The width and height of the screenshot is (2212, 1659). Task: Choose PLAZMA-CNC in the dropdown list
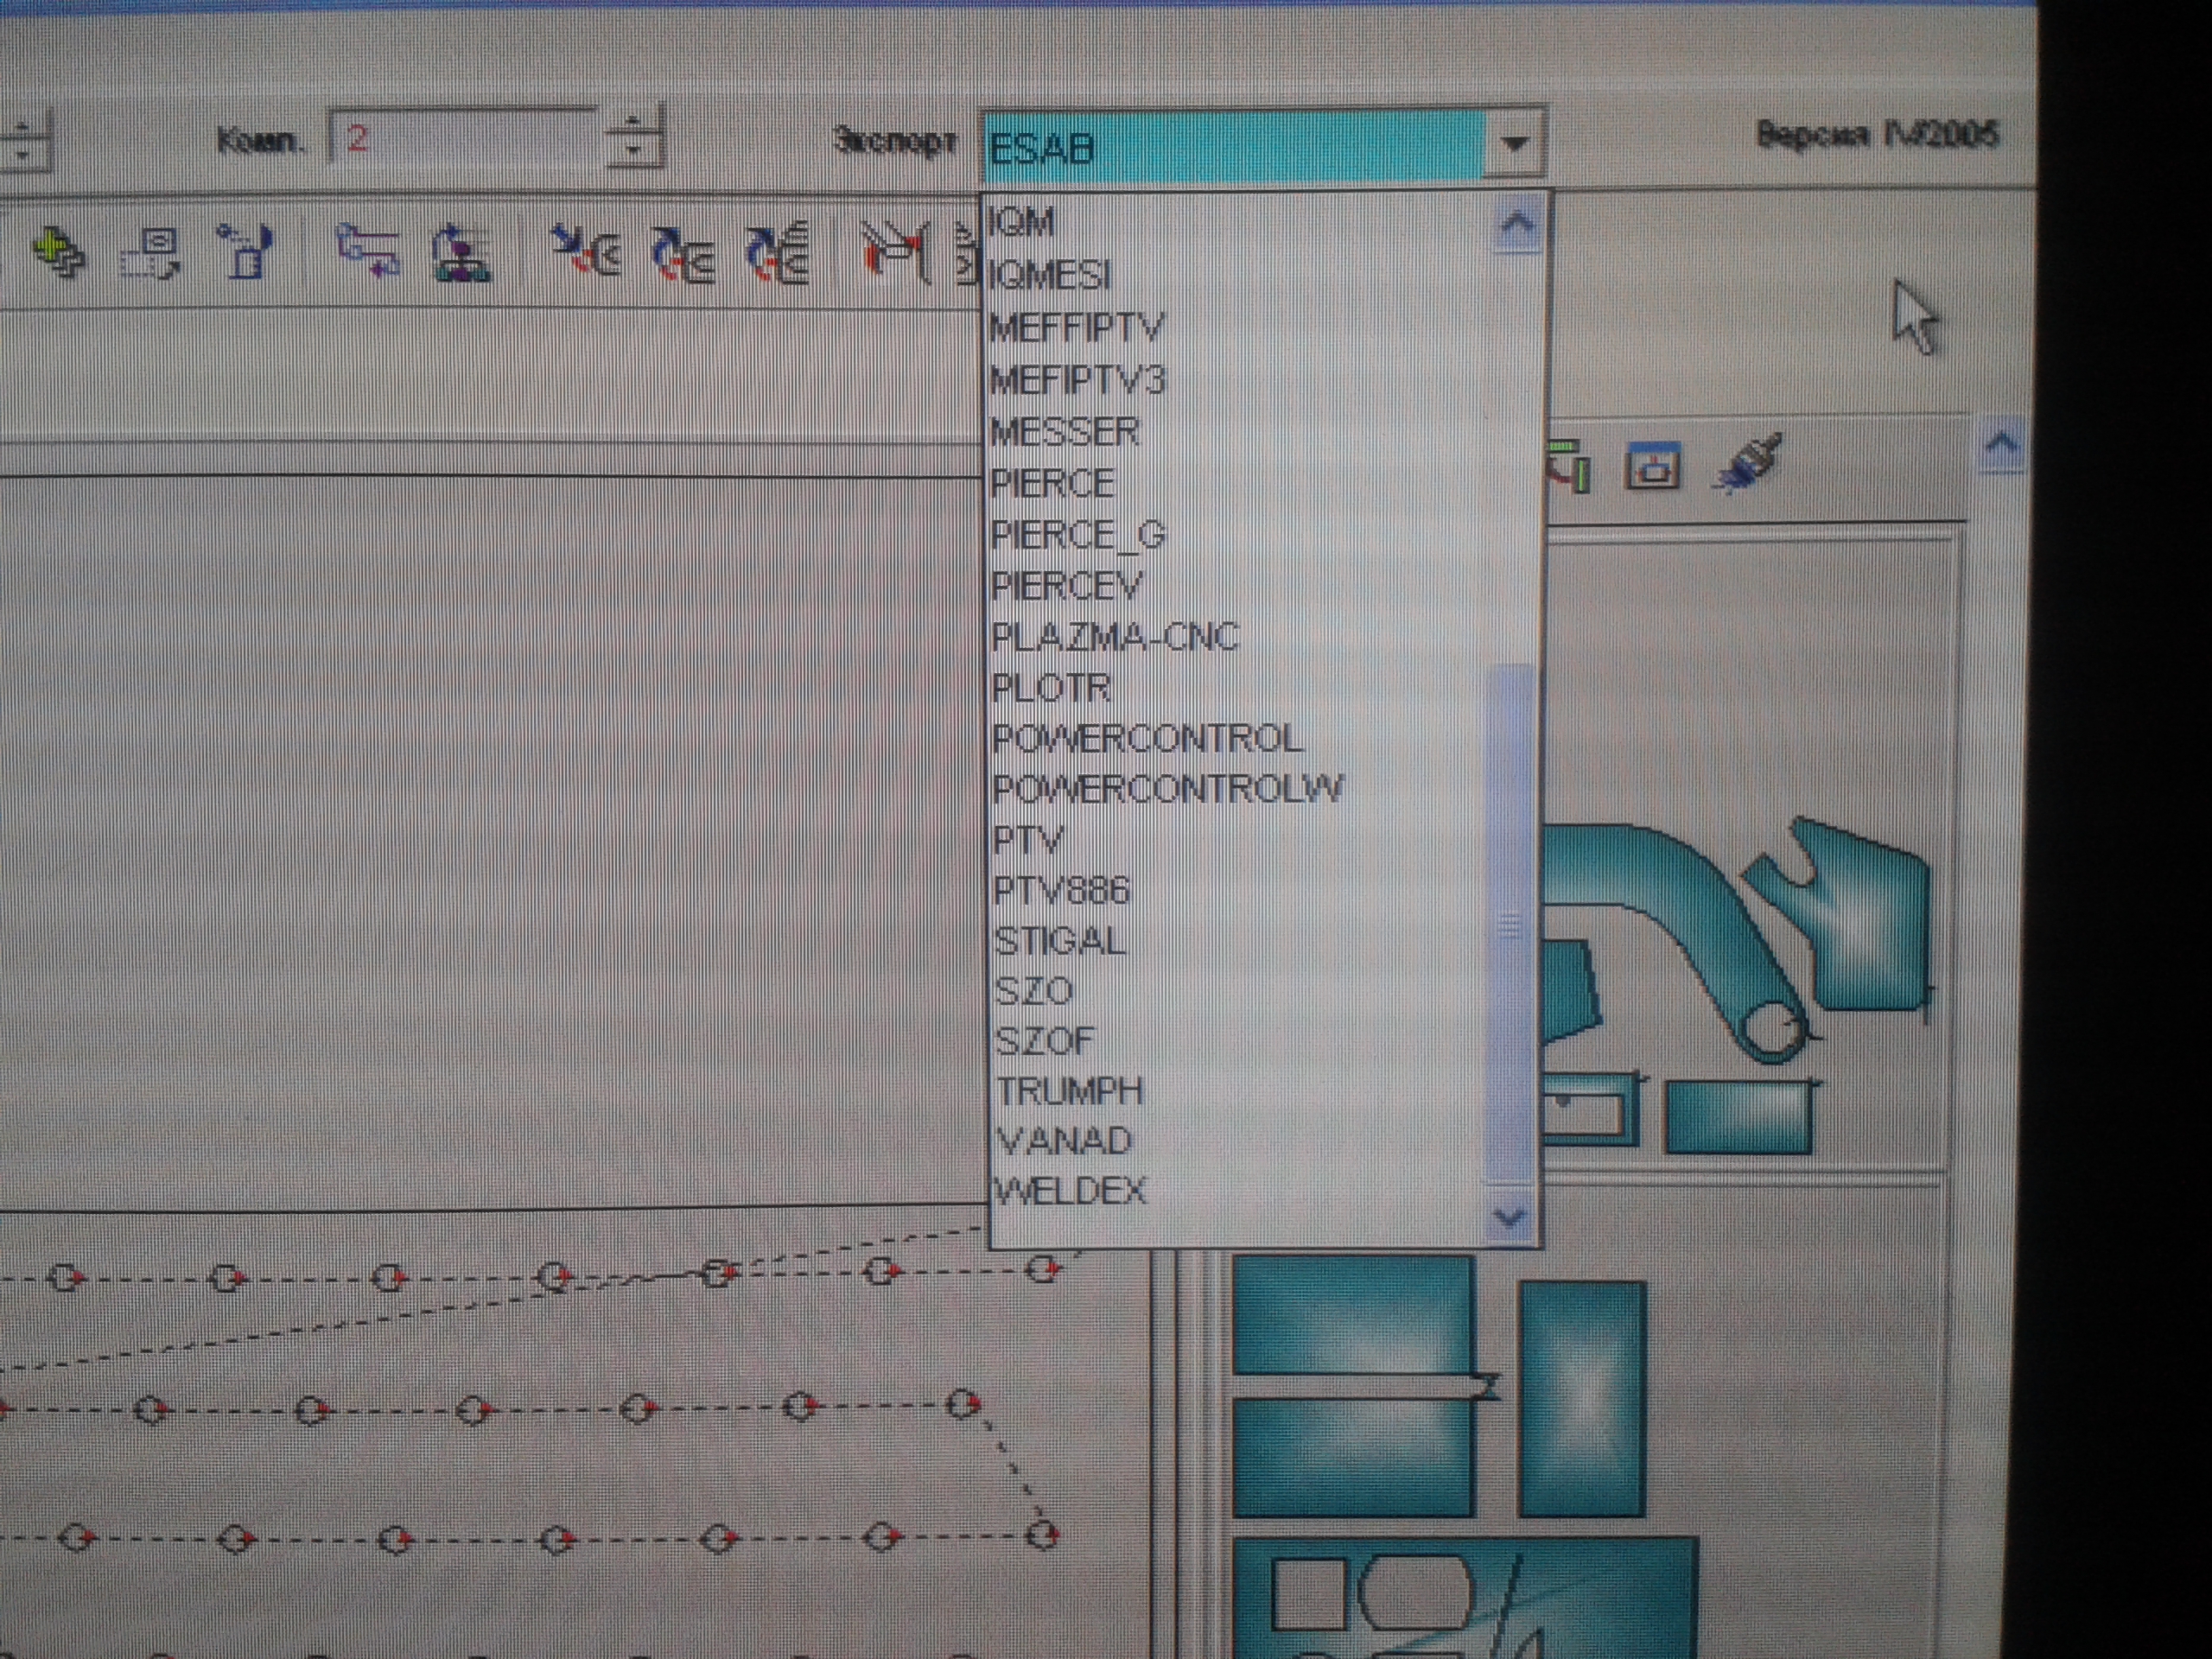(x=1115, y=637)
